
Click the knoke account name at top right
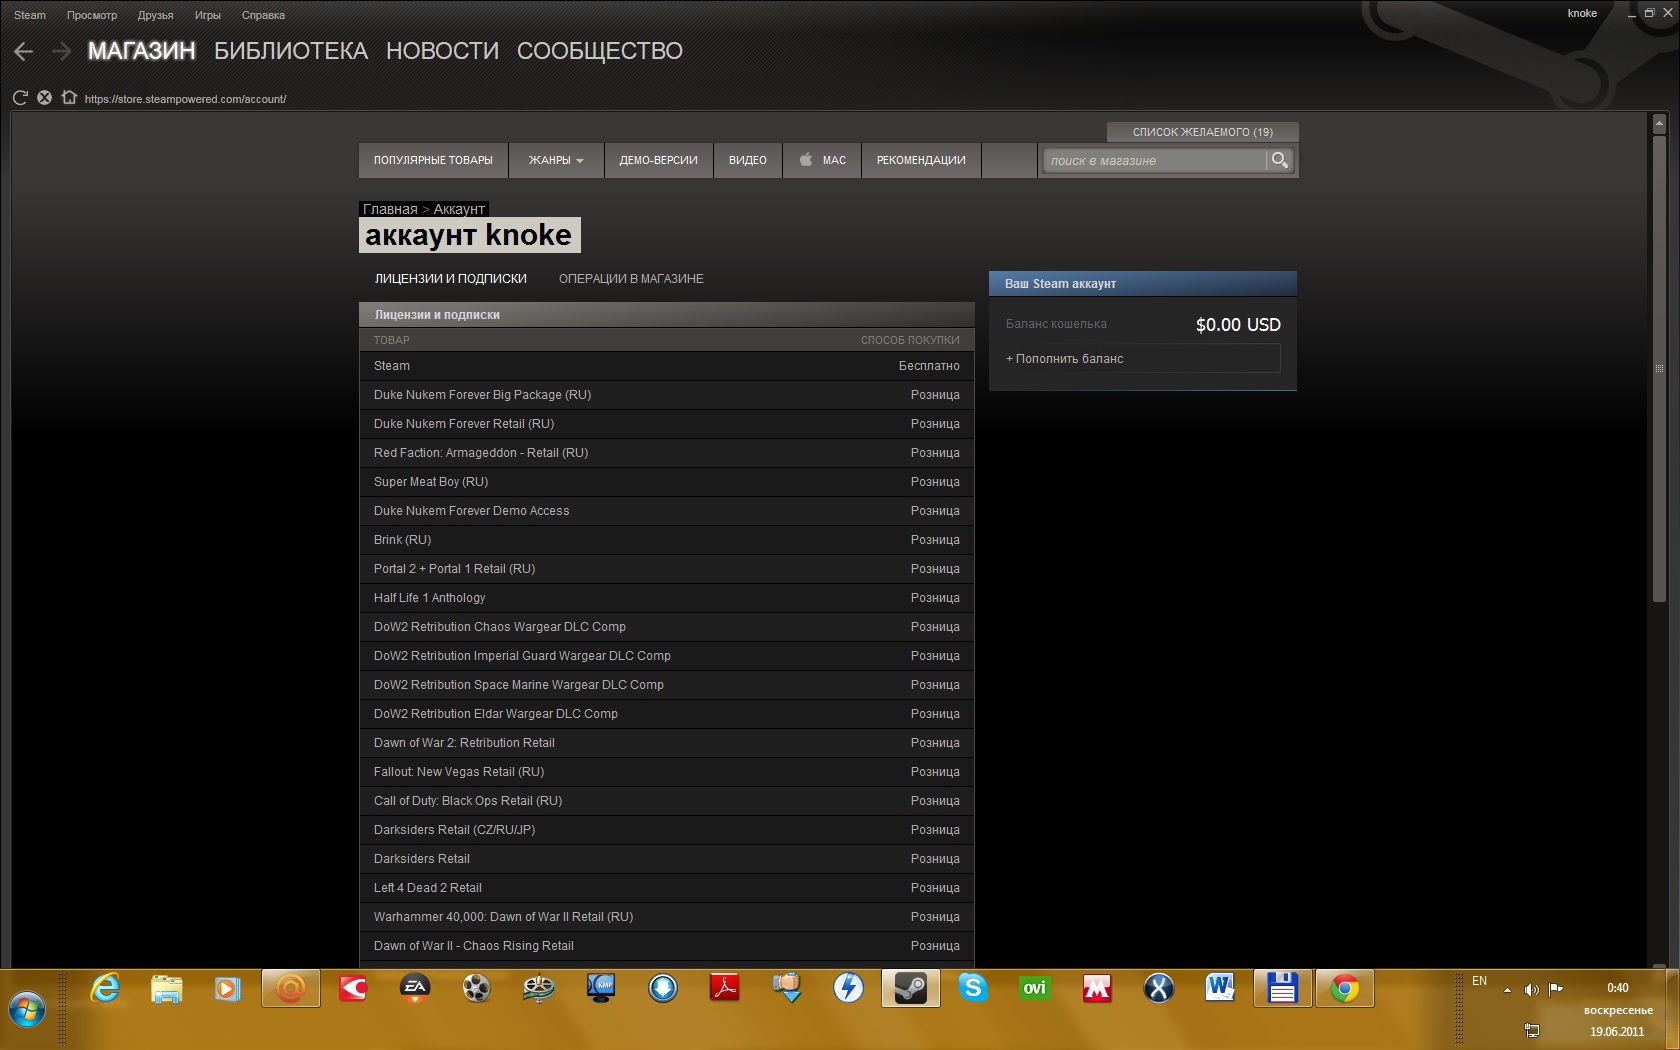point(1582,13)
